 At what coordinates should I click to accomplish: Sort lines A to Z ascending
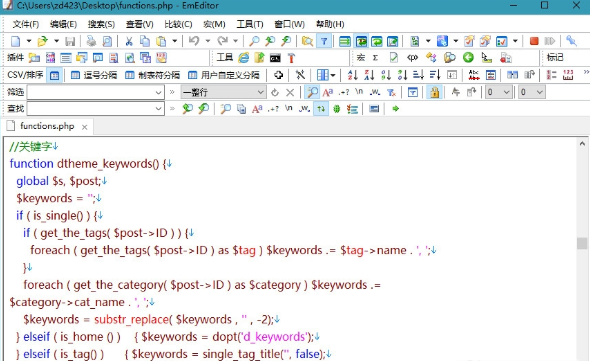pyautogui.click(x=353, y=75)
